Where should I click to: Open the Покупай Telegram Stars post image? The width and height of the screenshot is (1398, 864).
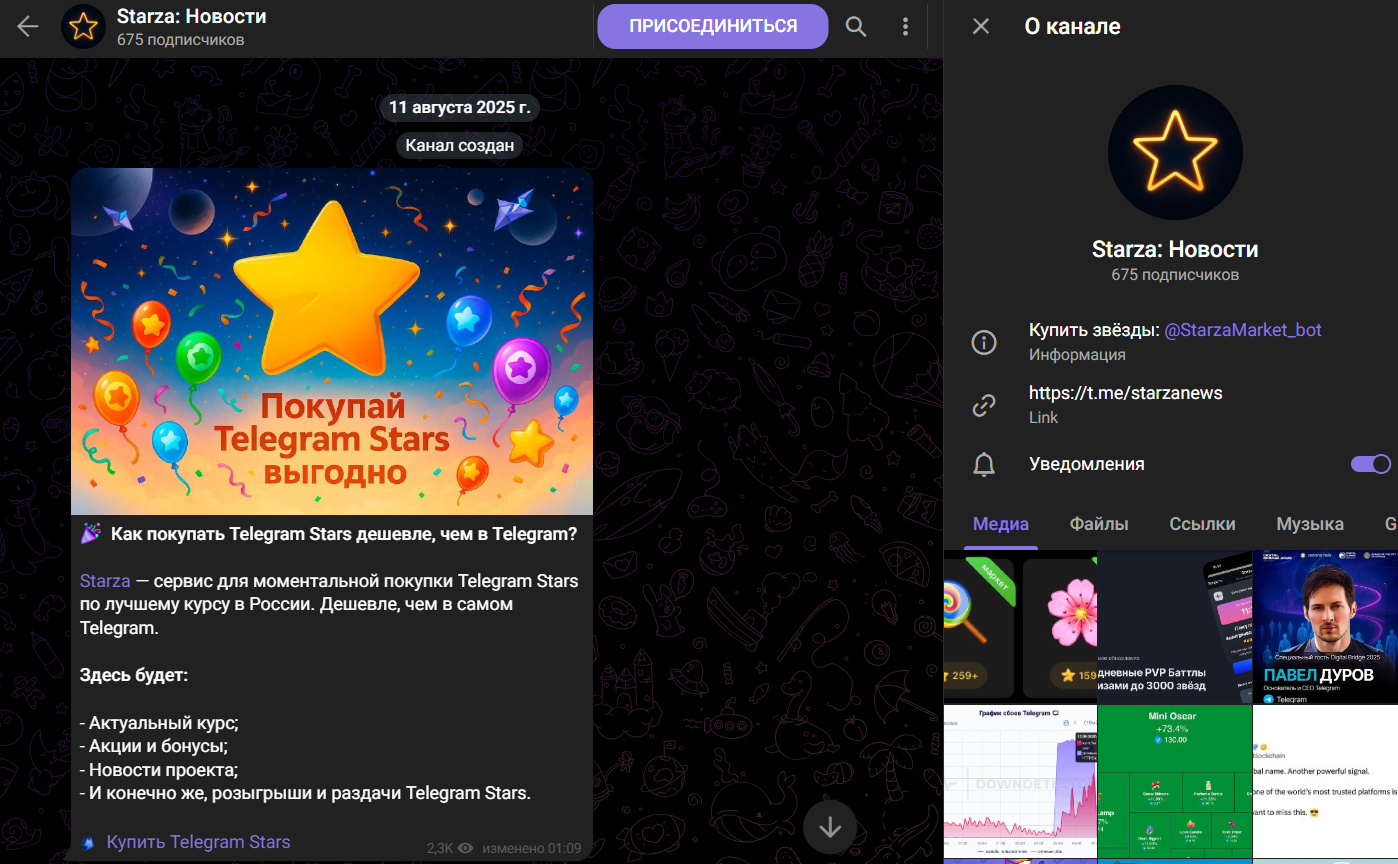[x=332, y=341]
